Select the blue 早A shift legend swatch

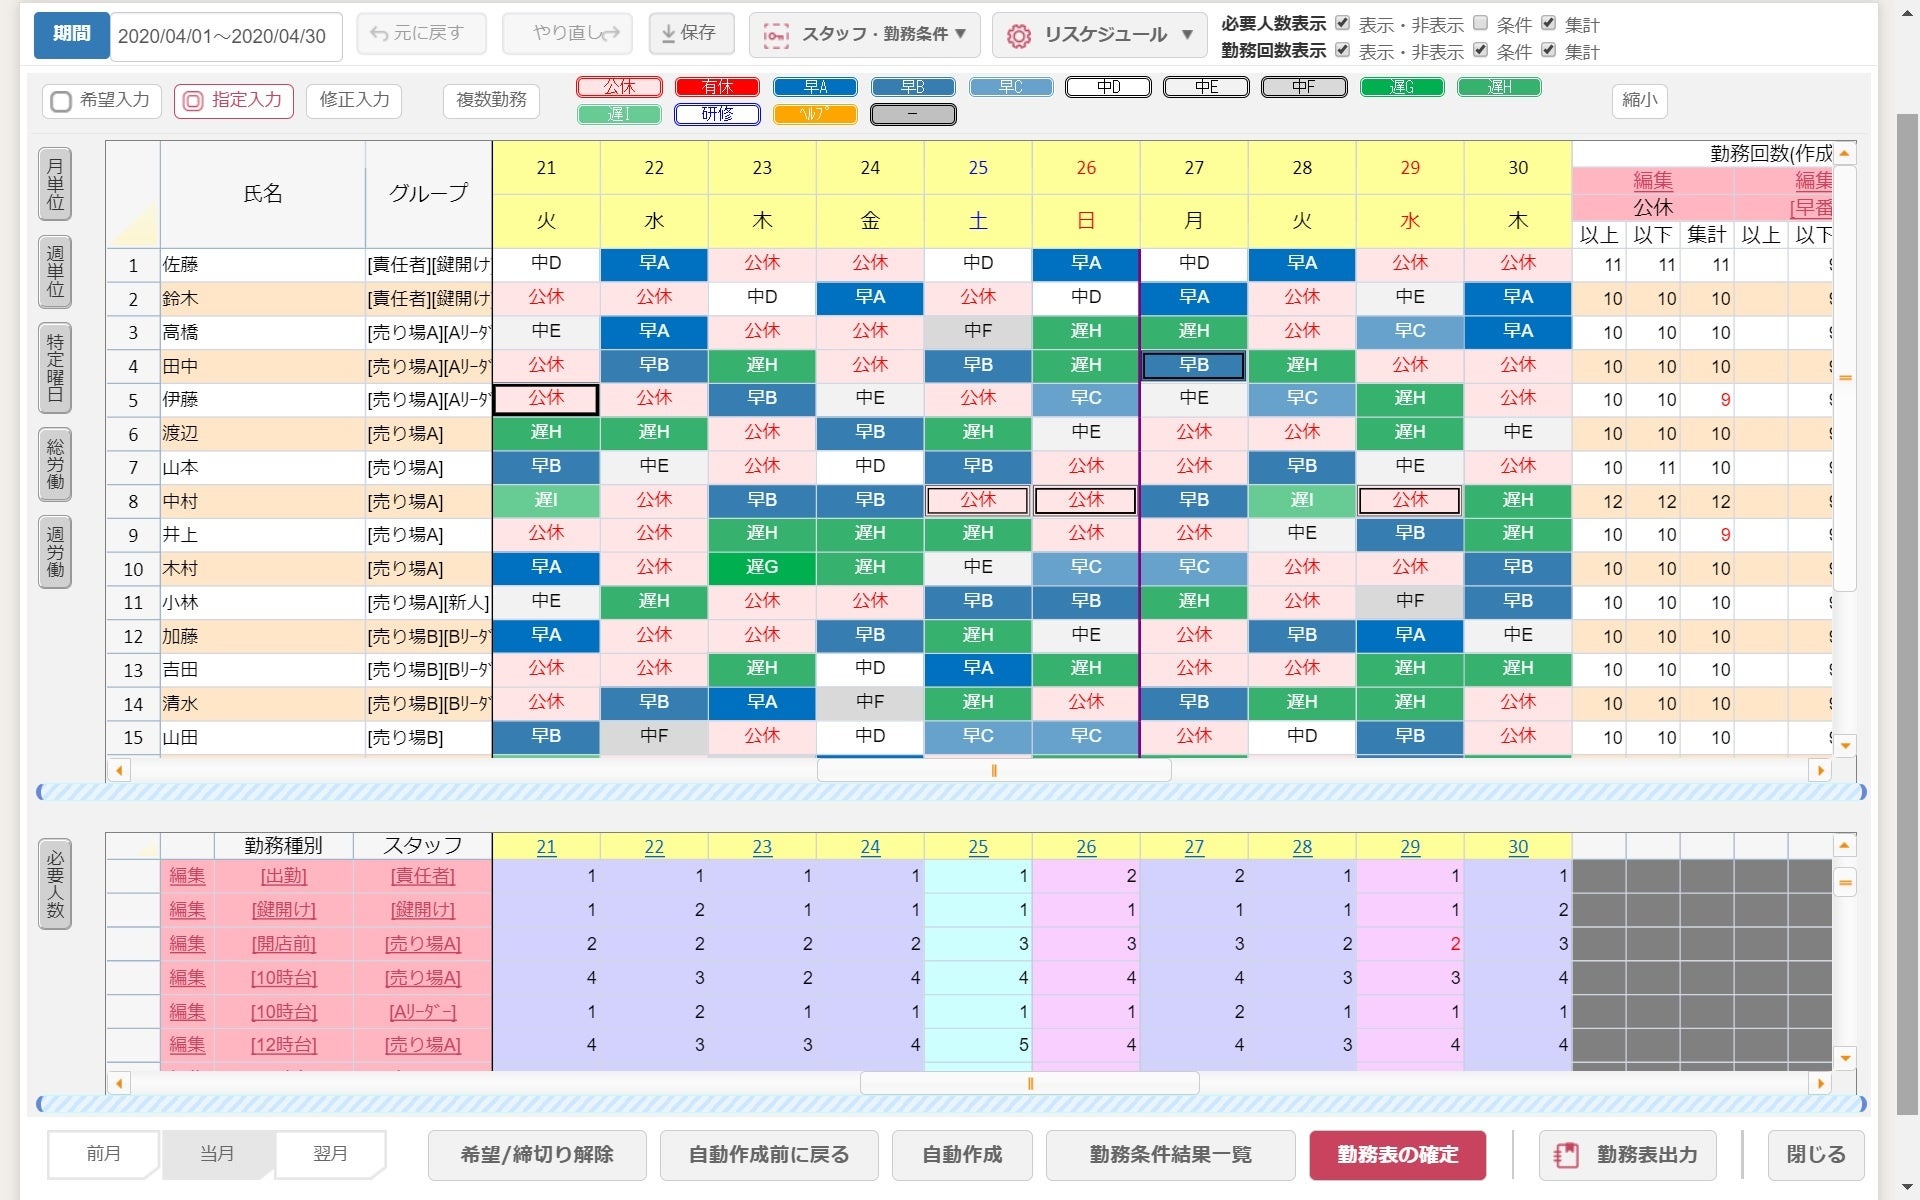(x=814, y=87)
